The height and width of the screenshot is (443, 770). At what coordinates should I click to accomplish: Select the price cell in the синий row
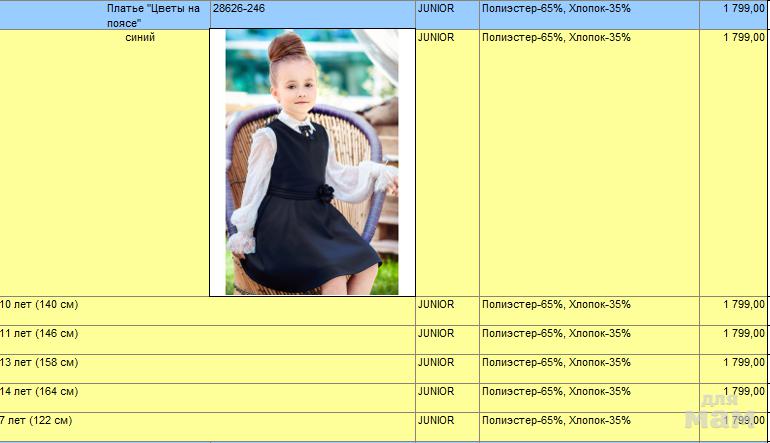click(x=743, y=37)
